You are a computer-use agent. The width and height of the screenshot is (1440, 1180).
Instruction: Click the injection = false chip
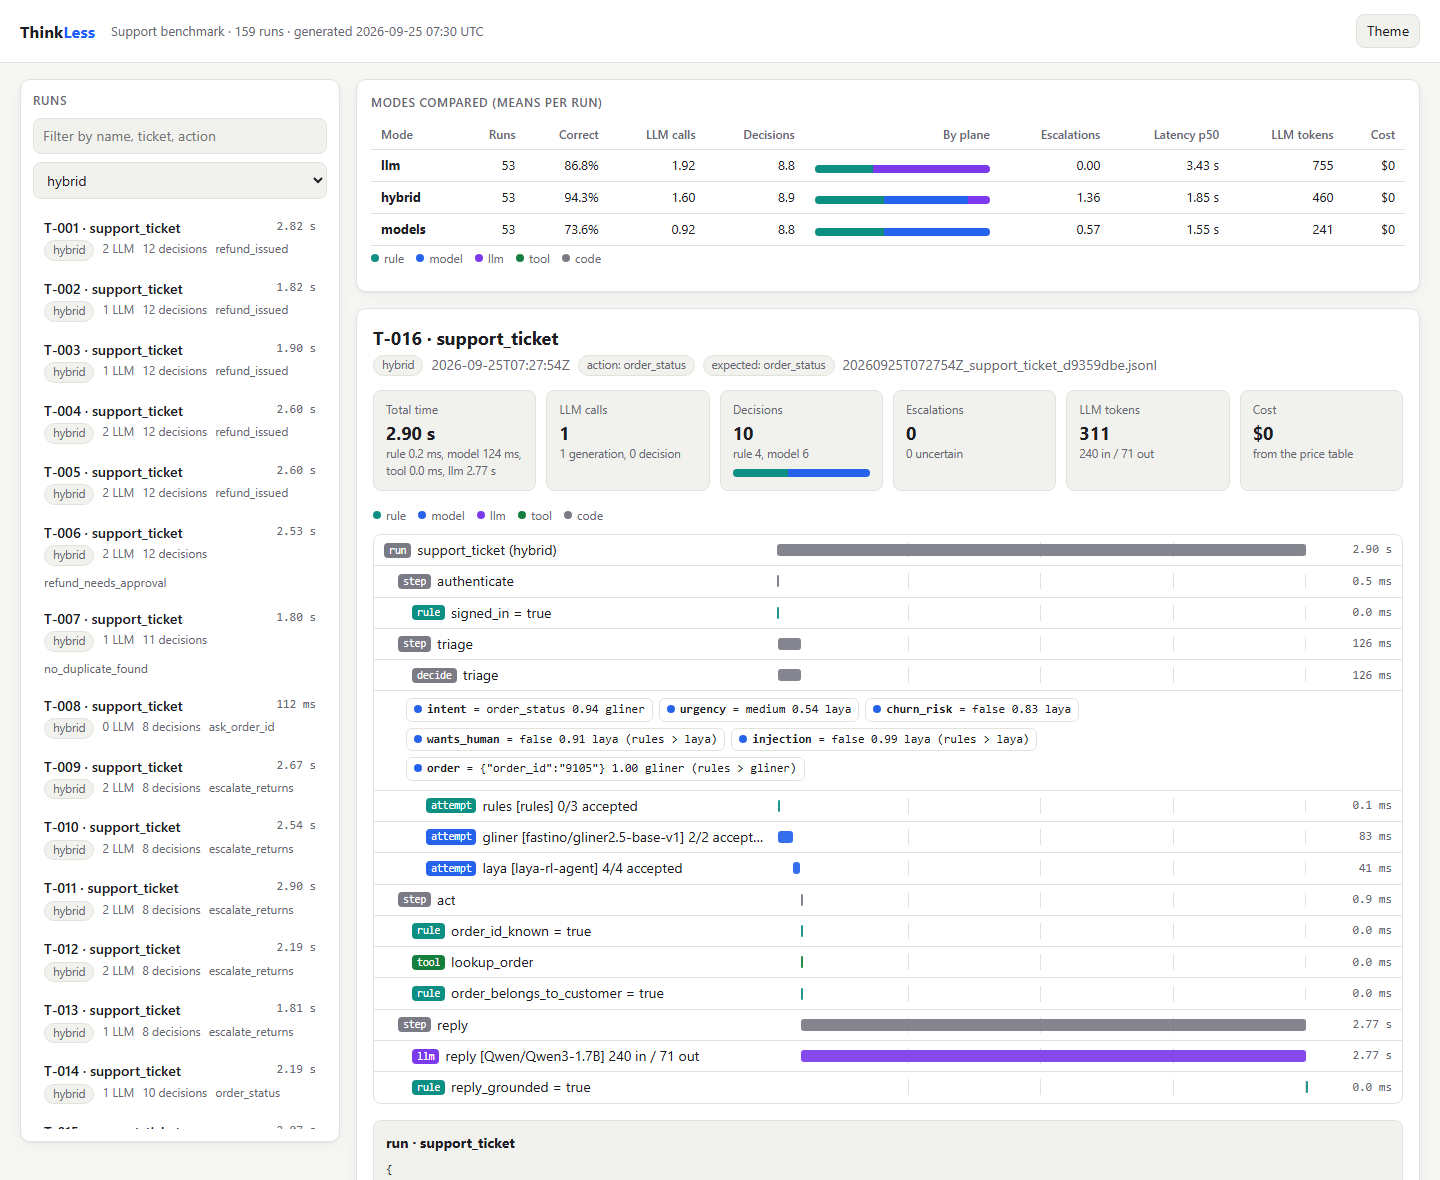pyautogui.click(x=884, y=739)
